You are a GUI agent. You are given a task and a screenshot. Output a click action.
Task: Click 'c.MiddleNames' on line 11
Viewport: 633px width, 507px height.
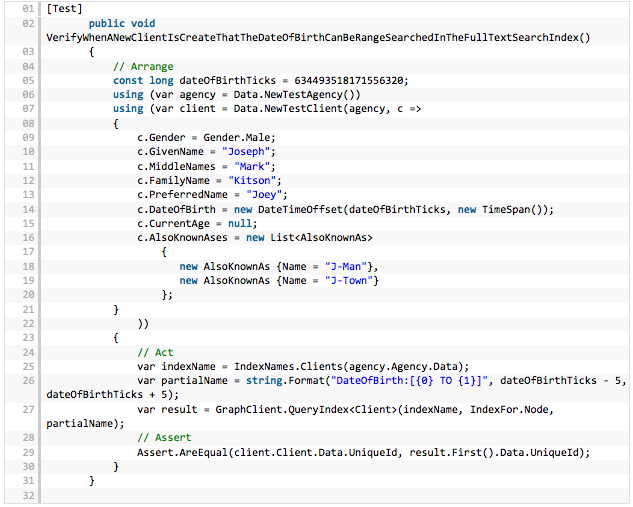pos(176,166)
